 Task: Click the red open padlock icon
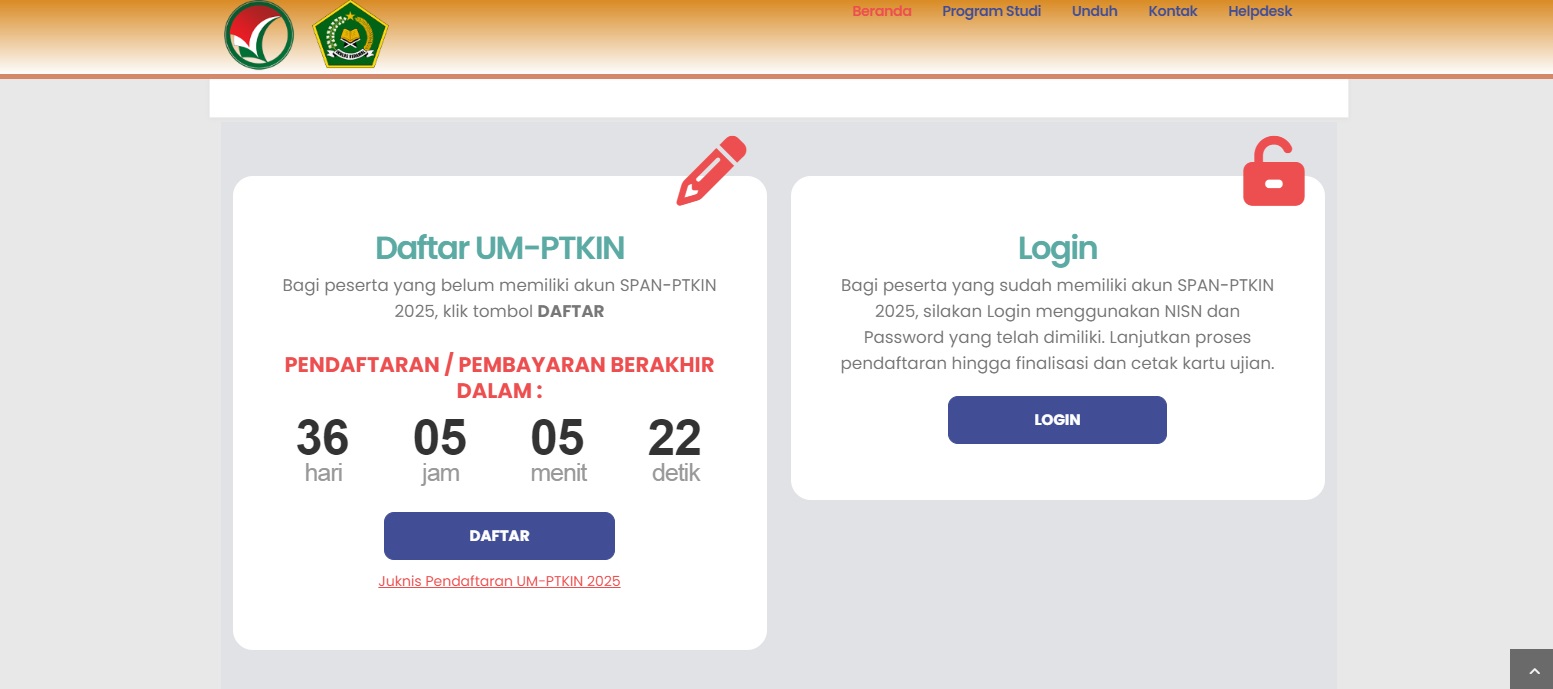1273,172
